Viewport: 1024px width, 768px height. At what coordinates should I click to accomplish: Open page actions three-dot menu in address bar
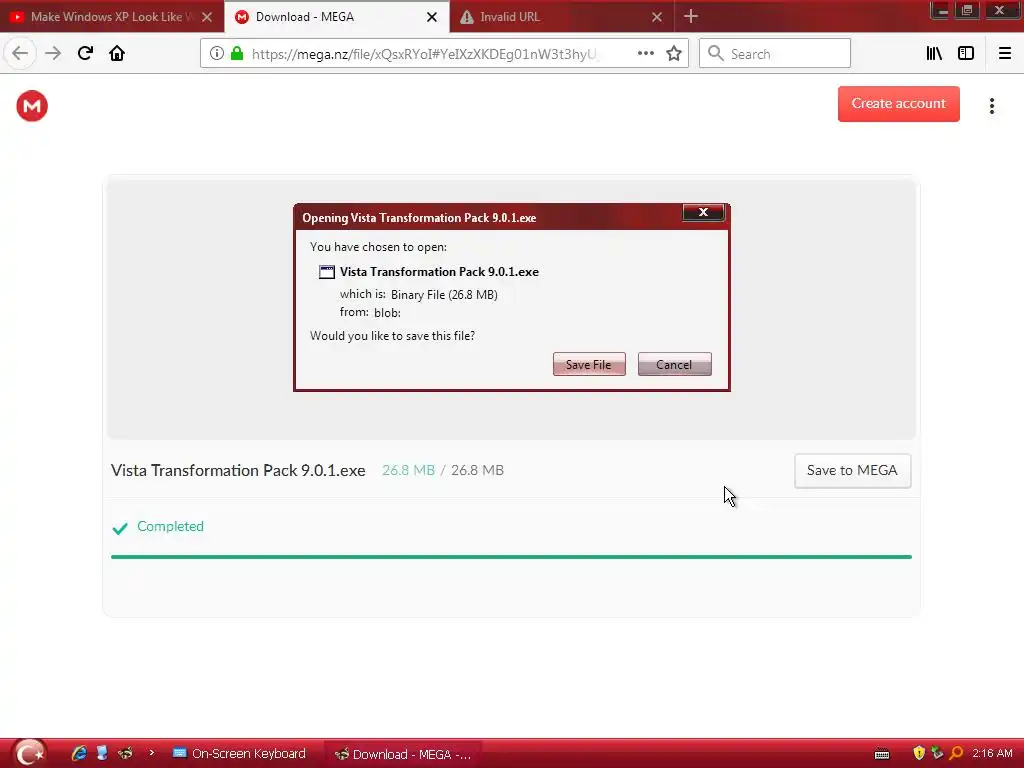[645, 54]
